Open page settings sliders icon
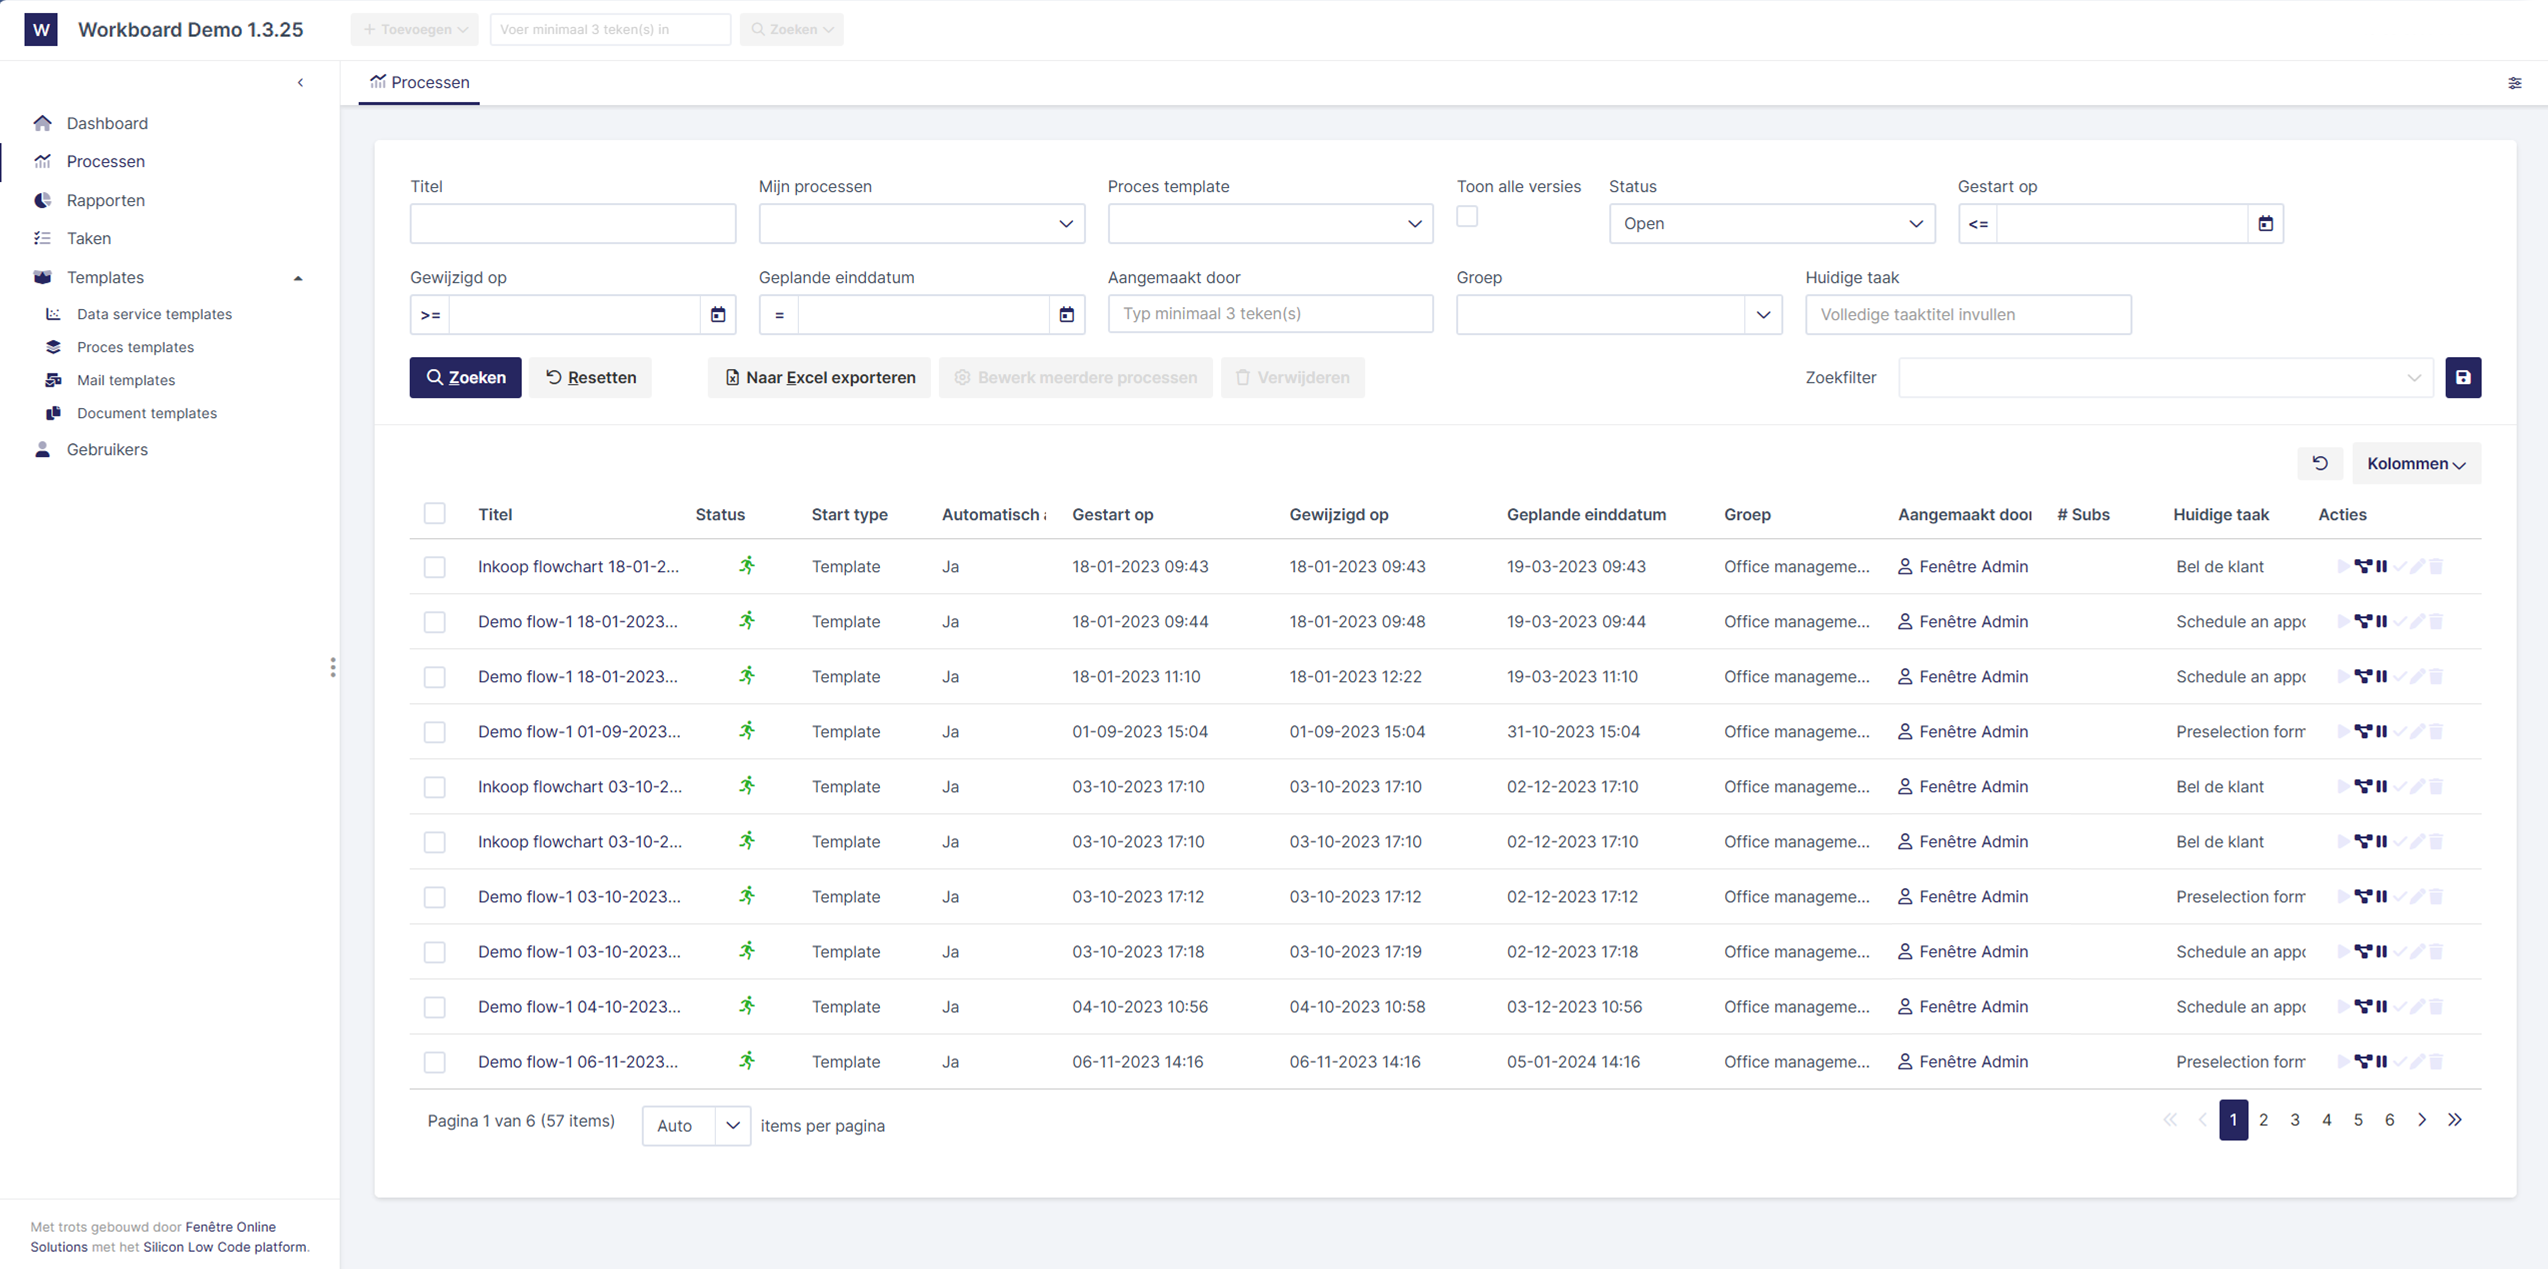This screenshot has height=1269, width=2548. [2514, 83]
